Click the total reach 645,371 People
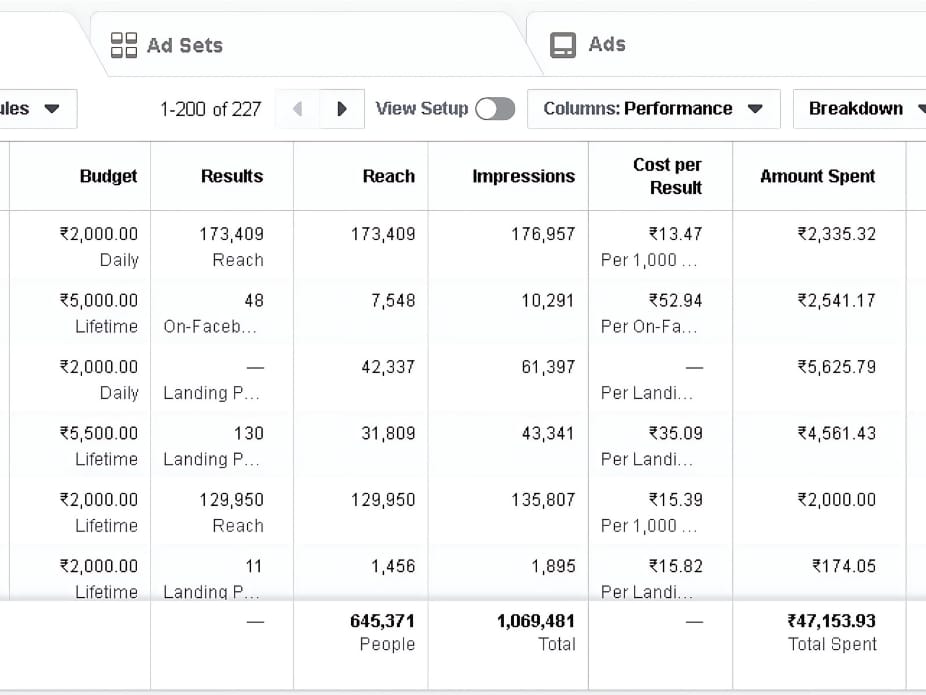The width and height of the screenshot is (926, 695). pyautogui.click(x=383, y=632)
